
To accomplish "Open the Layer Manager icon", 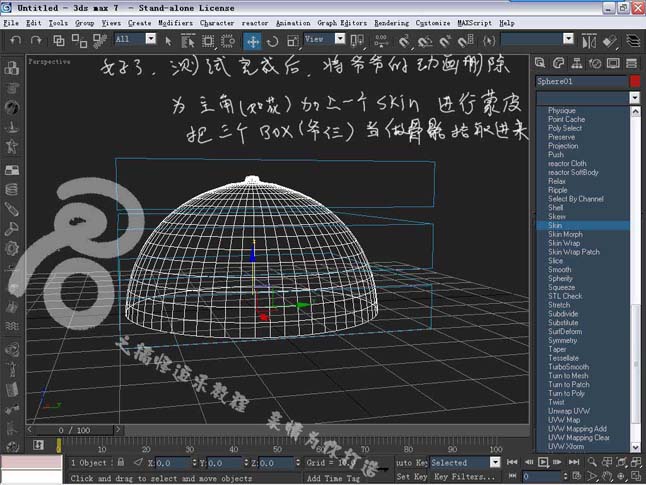I will tap(633, 41).
